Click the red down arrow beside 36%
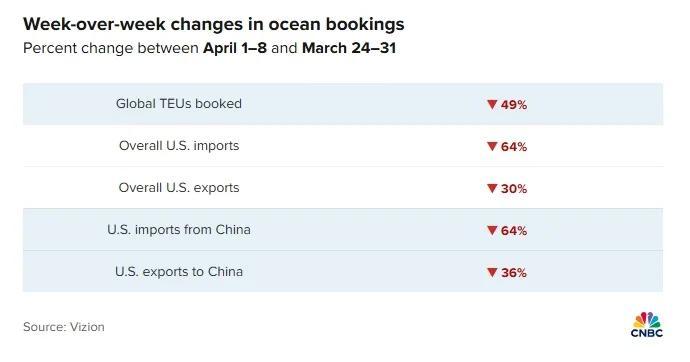The width and height of the screenshot is (690, 362). click(x=492, y=273)
